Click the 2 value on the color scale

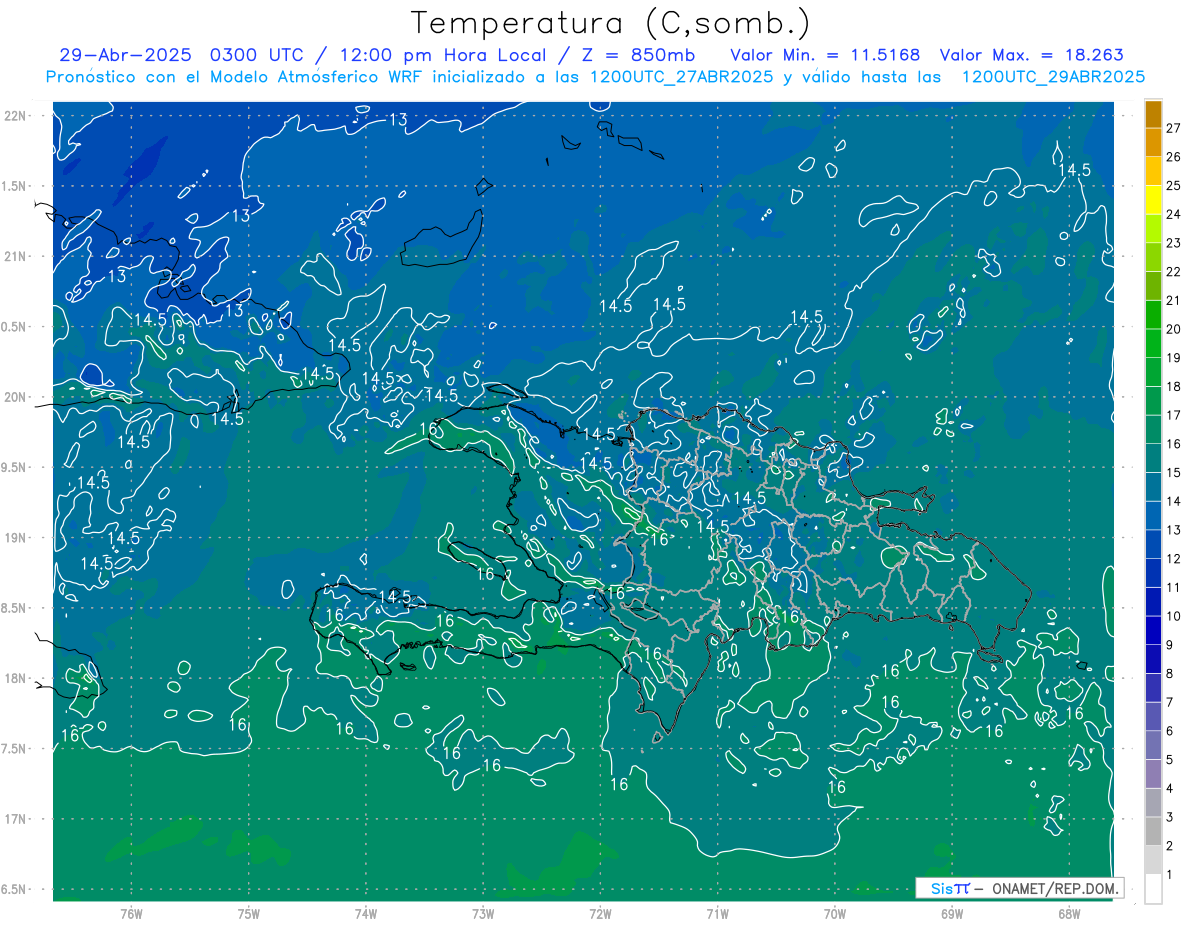[1170, 846]
